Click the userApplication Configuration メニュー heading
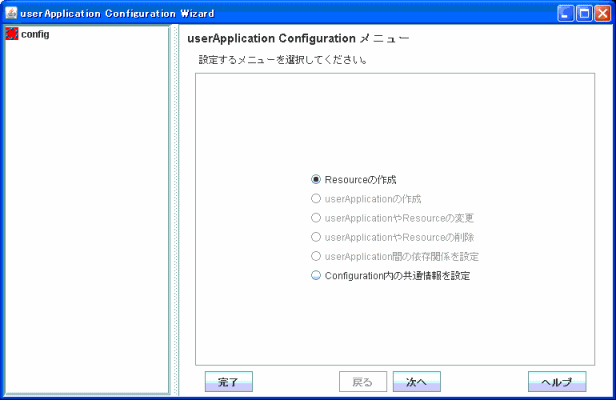The image size is (616, 400). click(x=299, y=39)
